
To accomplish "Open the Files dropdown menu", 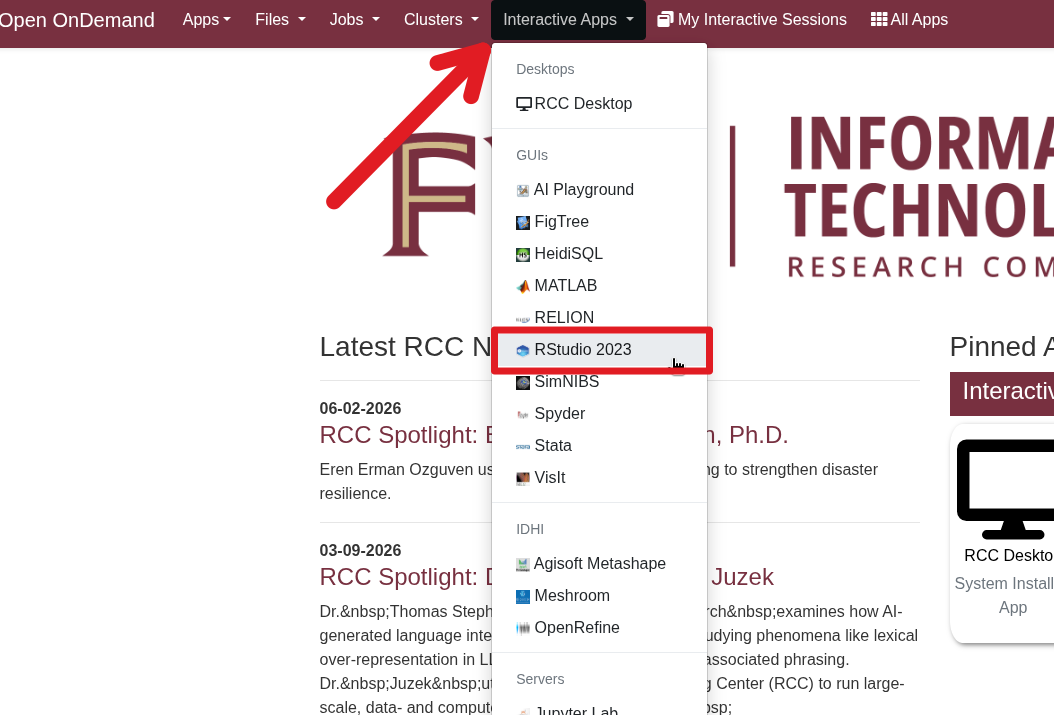I will pos(280,19).
